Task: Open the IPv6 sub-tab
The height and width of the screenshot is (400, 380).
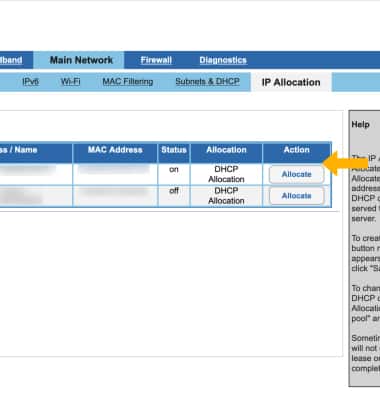Action: pyautogui.click(x=30, y=81)
